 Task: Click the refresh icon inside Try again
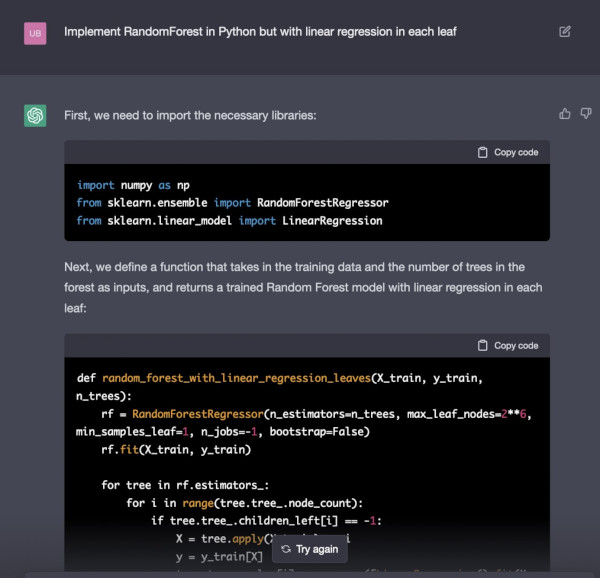coord(286,549)
